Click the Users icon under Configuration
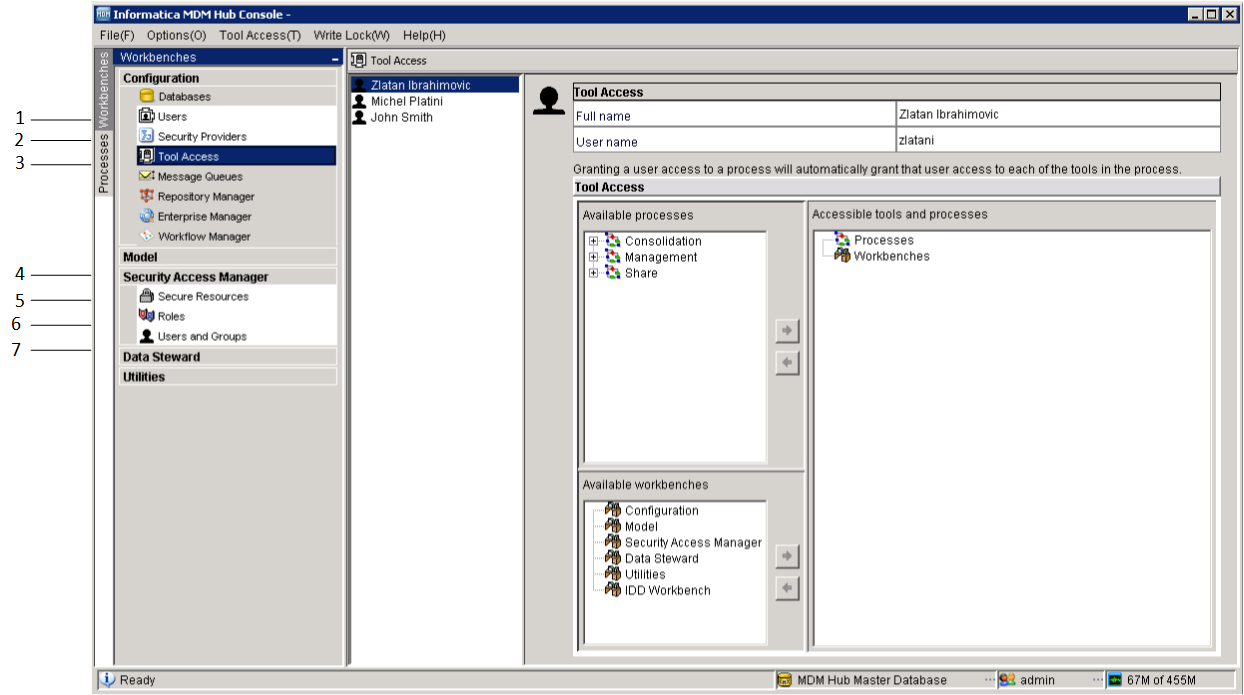This screenshot has height=695, width=1244. pyautogui.click(x=146, y=116)
